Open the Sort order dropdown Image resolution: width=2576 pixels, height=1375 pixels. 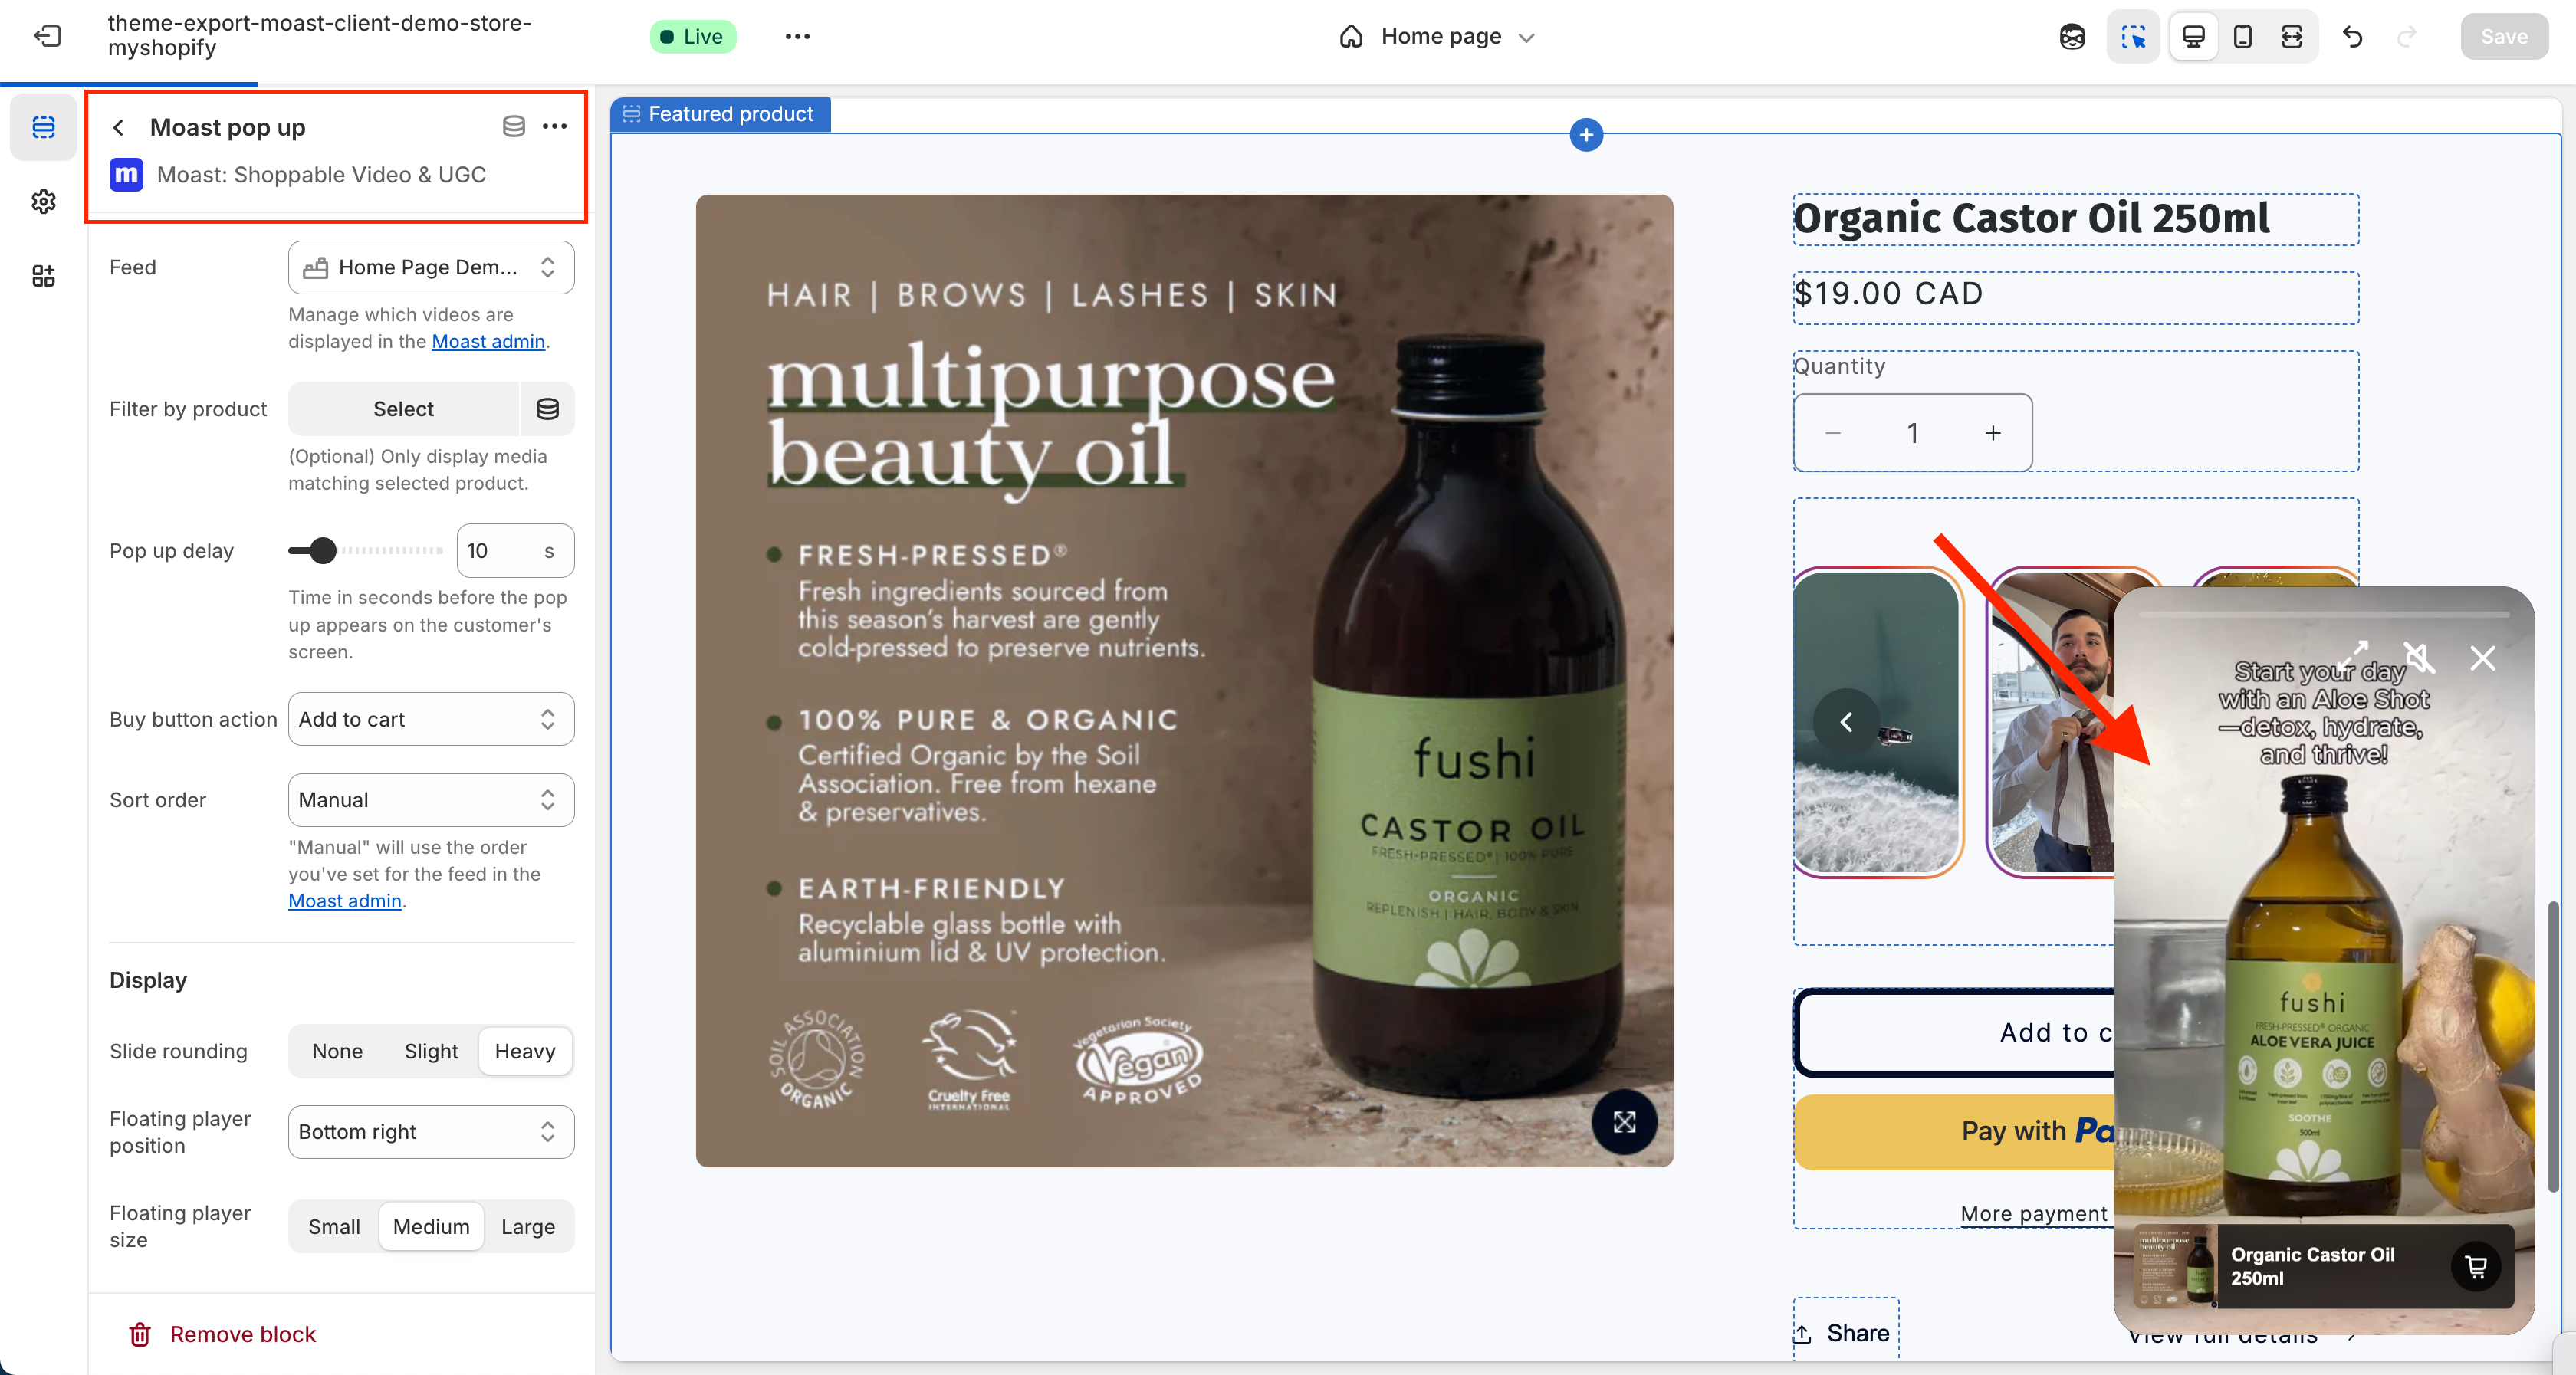(431, 799)
